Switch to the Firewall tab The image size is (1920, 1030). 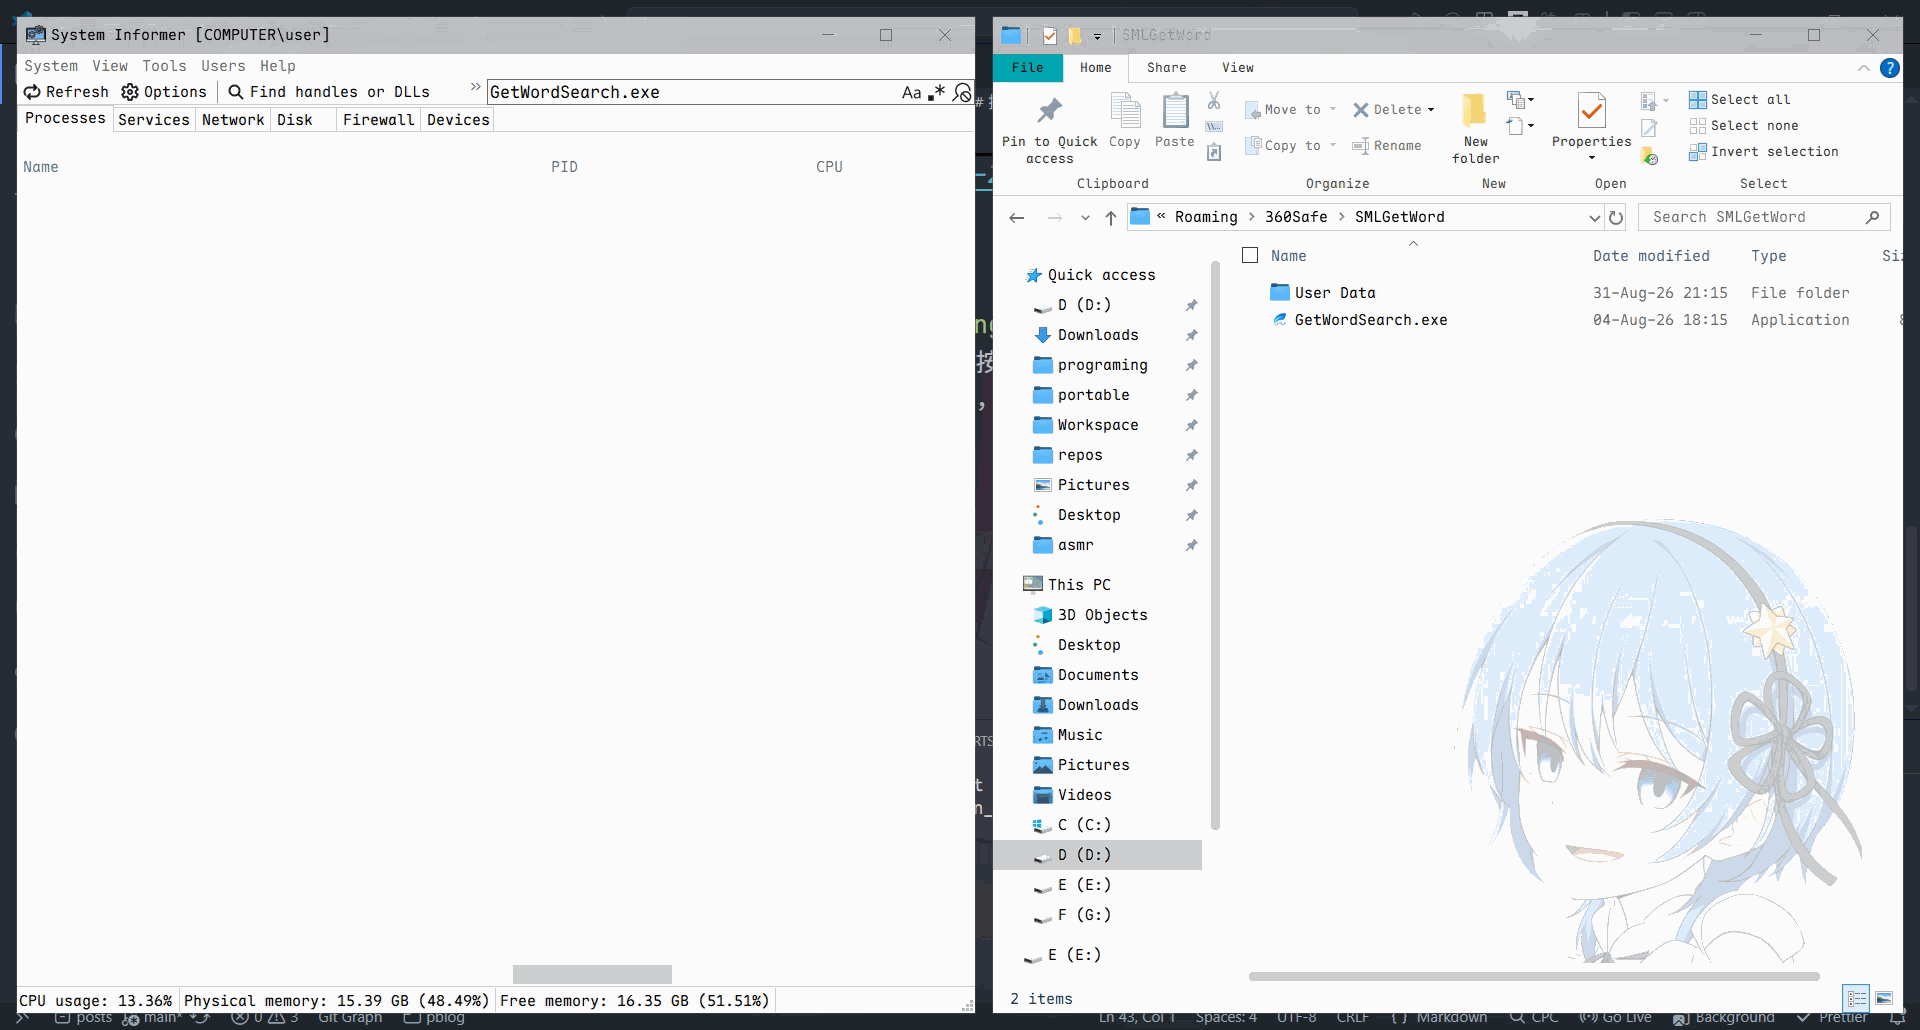pos(378,120)
